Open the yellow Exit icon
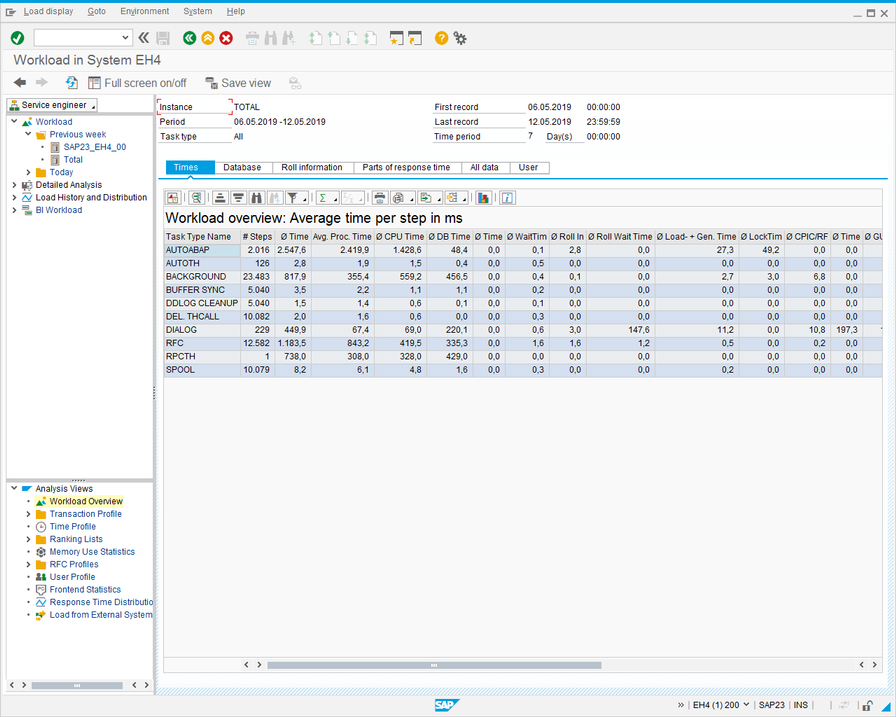The width and height of the screenshot is (896, 717). [x=207, y=36]
